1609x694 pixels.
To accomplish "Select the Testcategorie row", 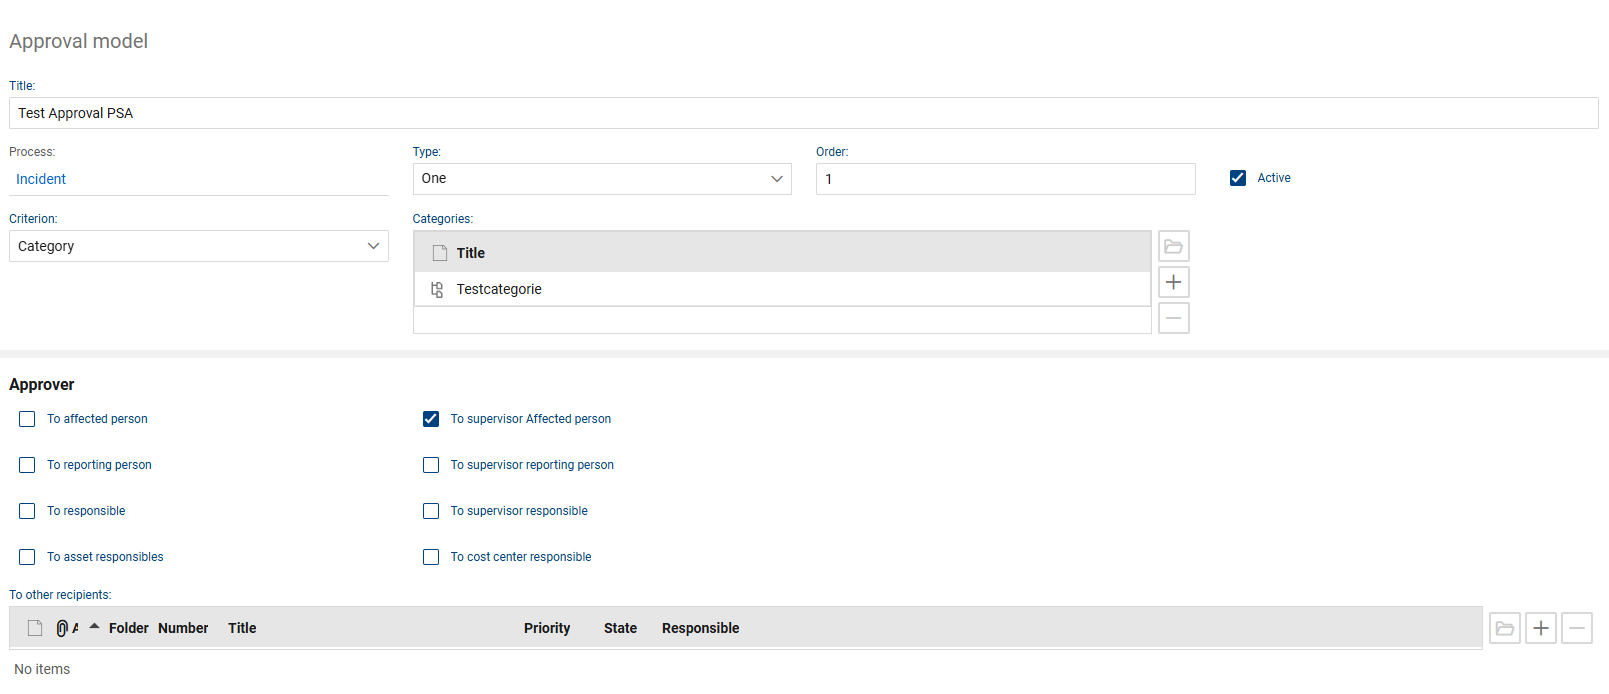I will coord(782,289).
